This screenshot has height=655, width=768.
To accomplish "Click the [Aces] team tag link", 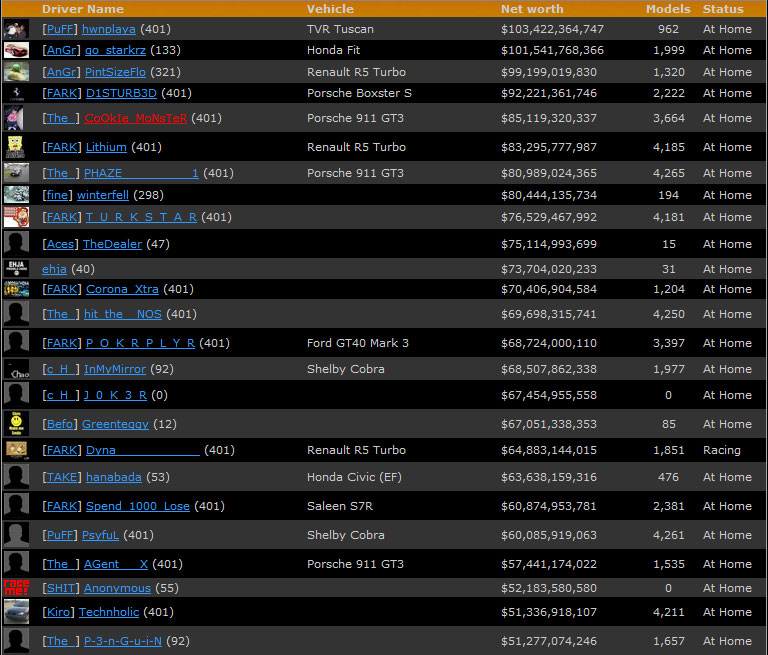I will pyautogui.click(x=60, y=244).
